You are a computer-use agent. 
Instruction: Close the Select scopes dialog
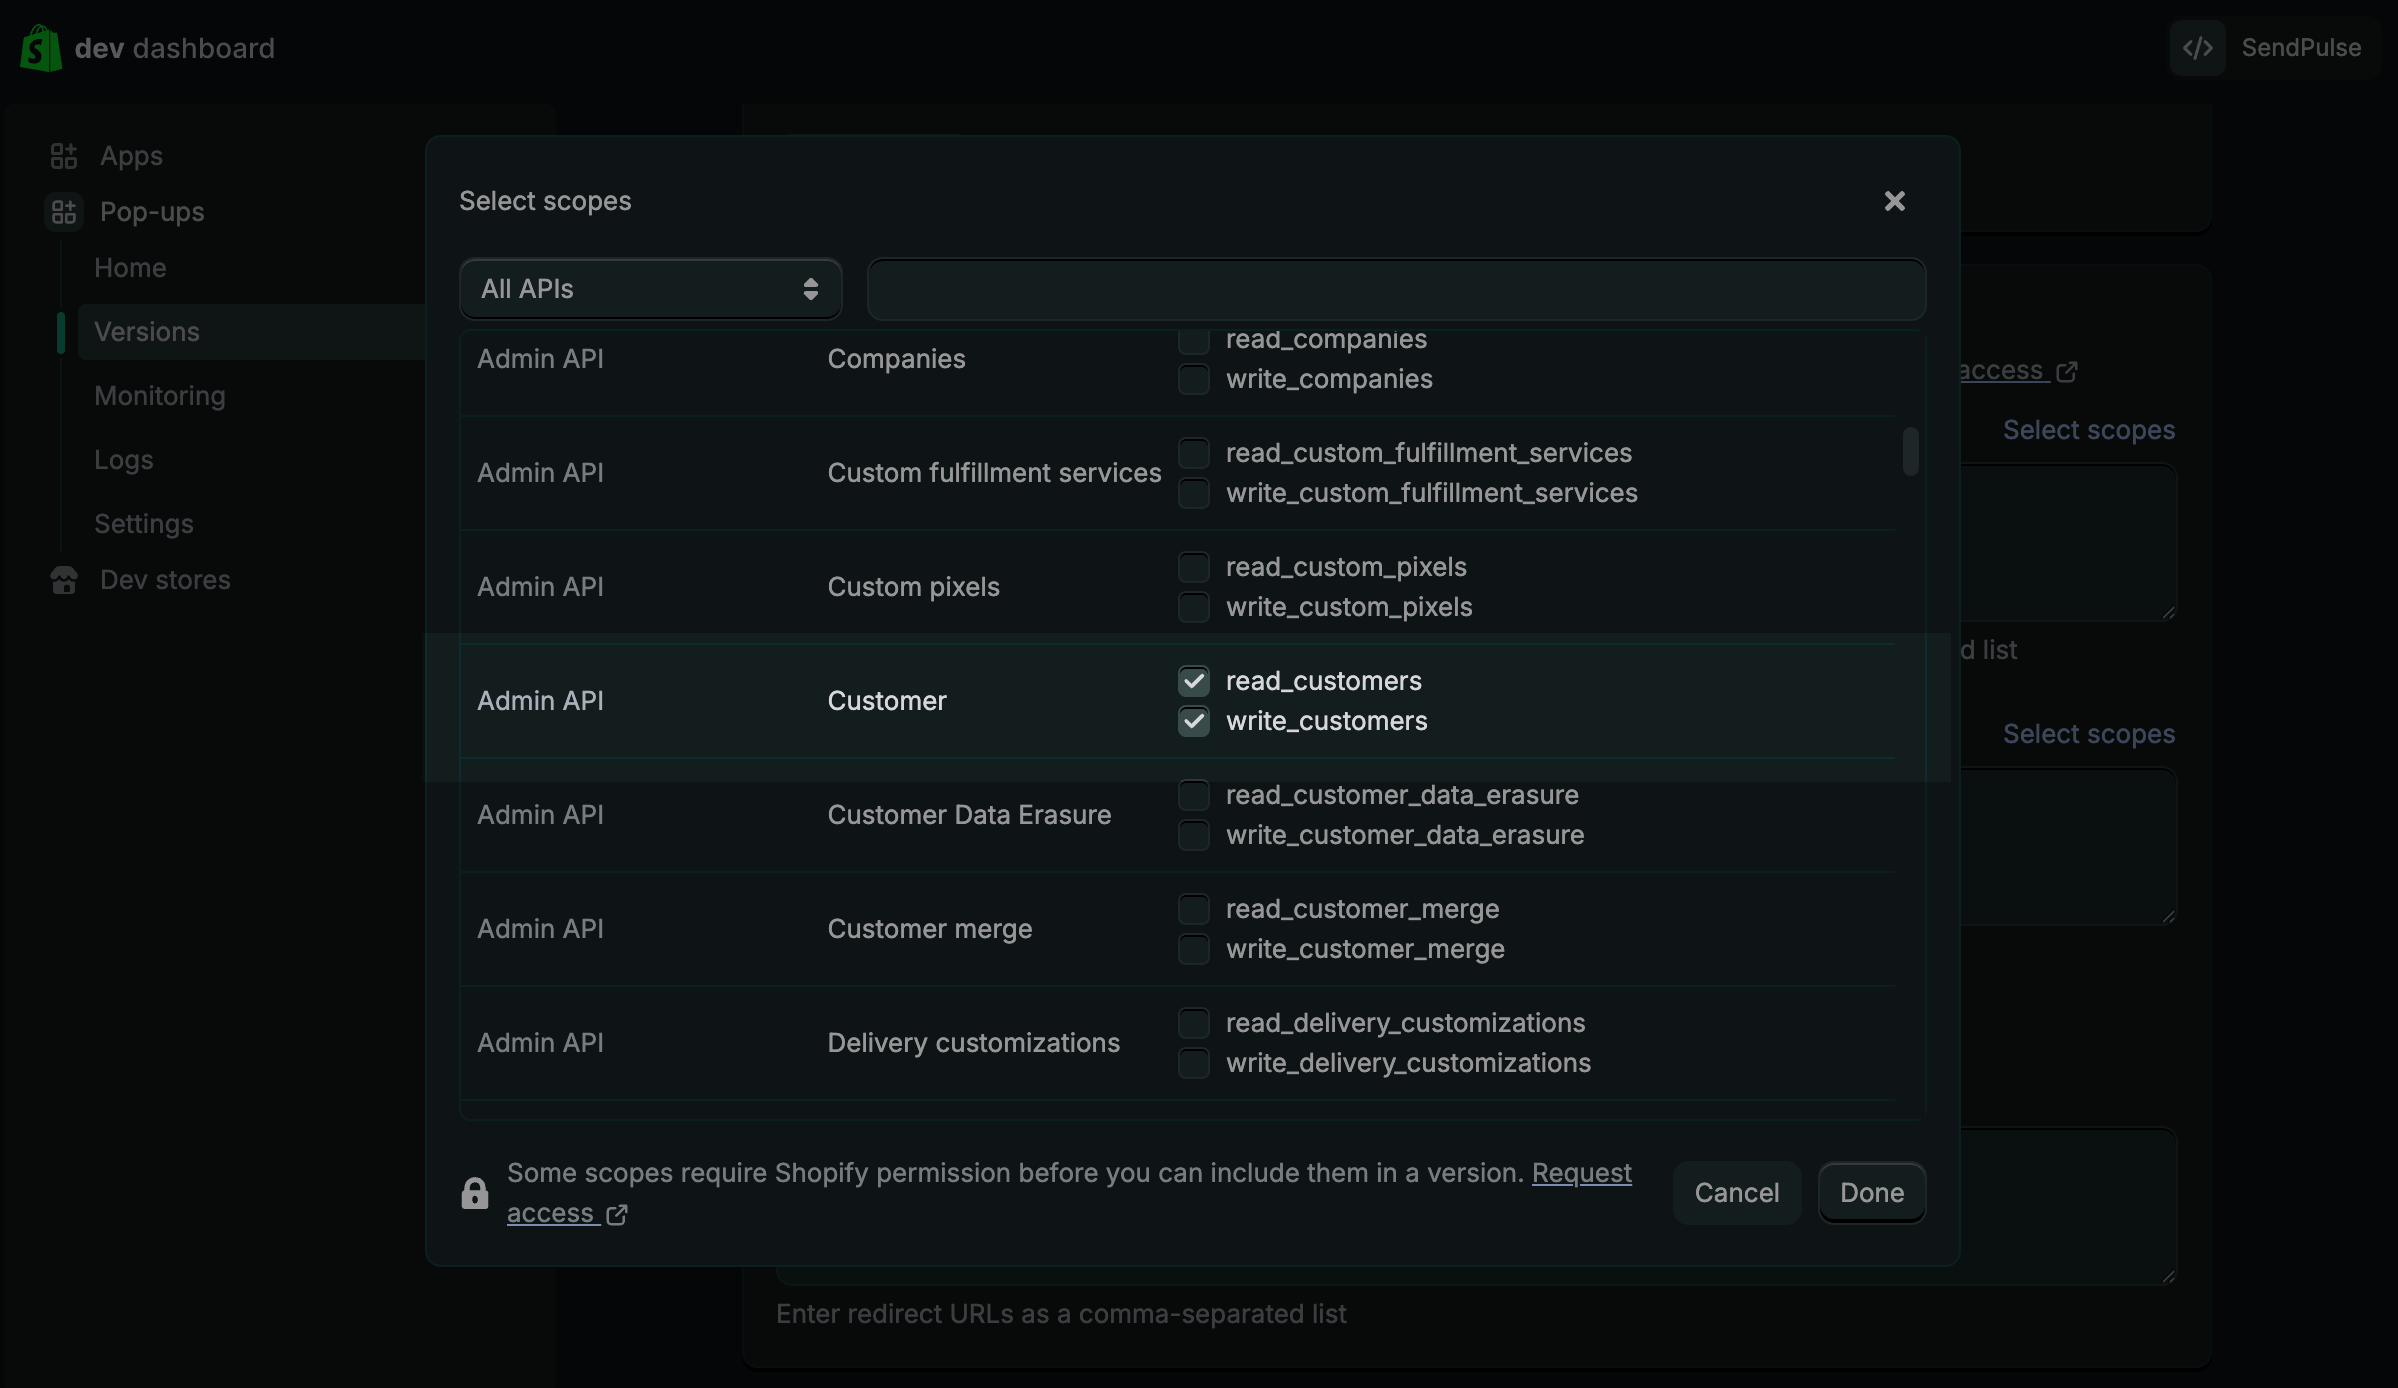pyautogui.click(x=1894, y=201)
